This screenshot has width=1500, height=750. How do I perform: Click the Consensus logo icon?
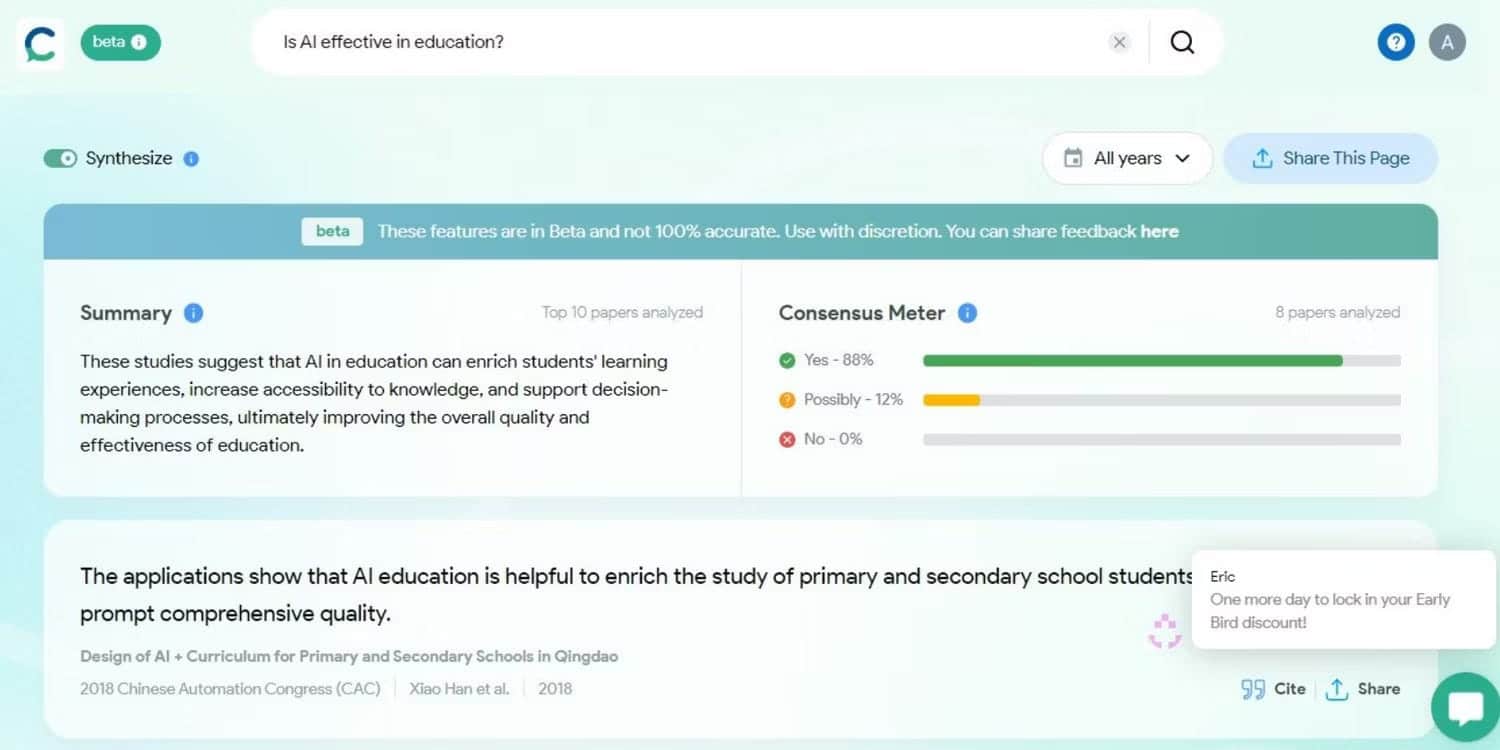tap(40, 44)
